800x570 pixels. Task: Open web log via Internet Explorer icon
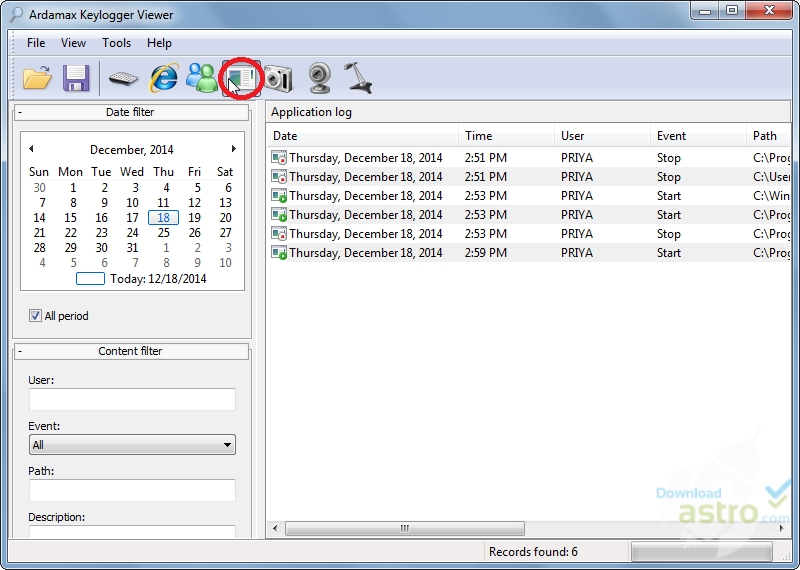[x=163, y=78]
